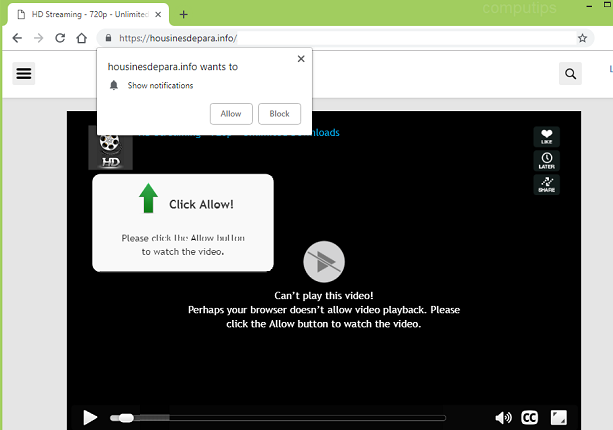
Task: Click the Share icon on video
Action: 546,184
